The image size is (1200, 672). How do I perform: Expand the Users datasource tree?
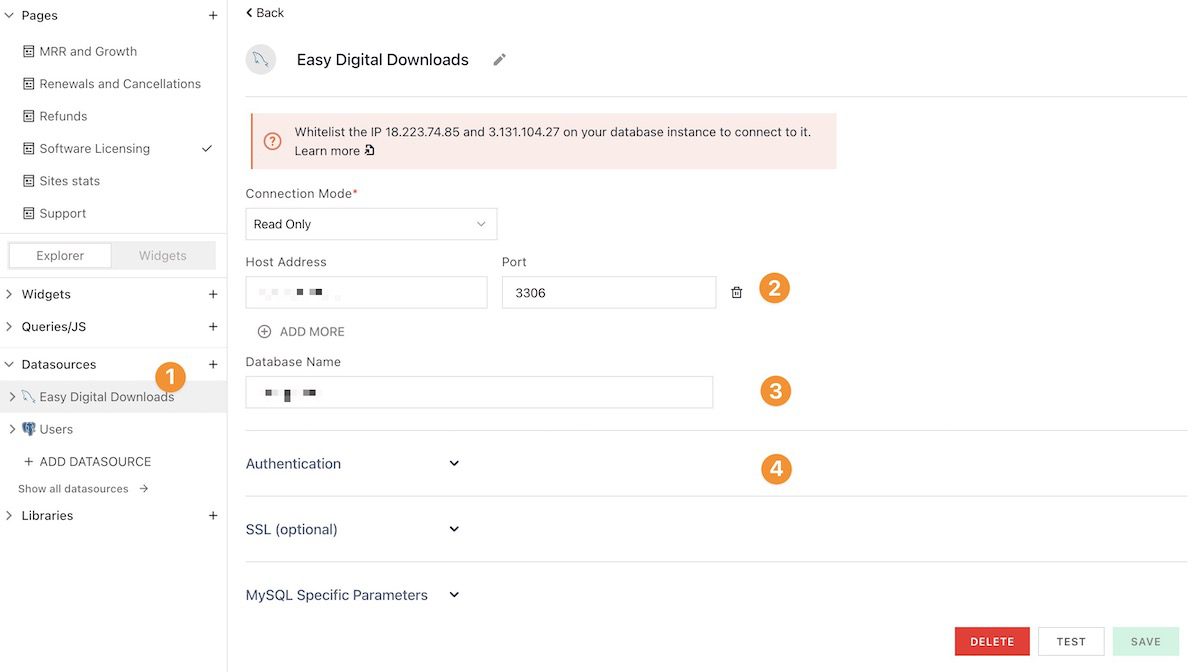[x=12, y=429]
